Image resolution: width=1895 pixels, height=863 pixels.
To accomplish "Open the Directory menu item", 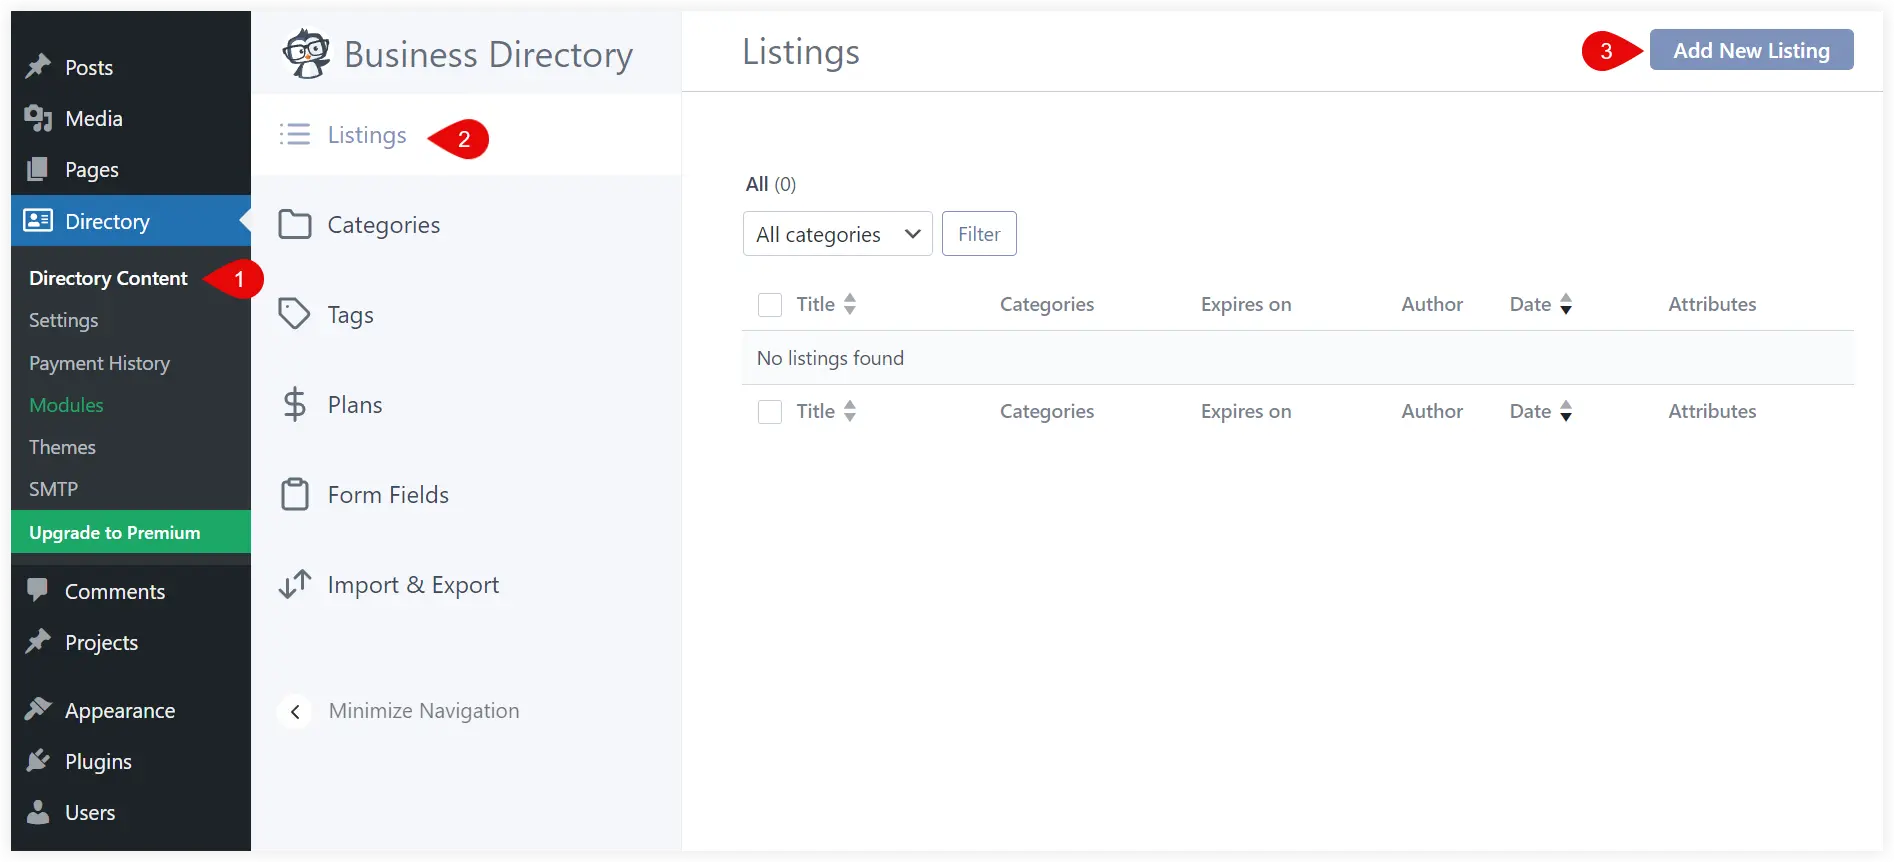I will pyautogui.click(x=131, y=220).
